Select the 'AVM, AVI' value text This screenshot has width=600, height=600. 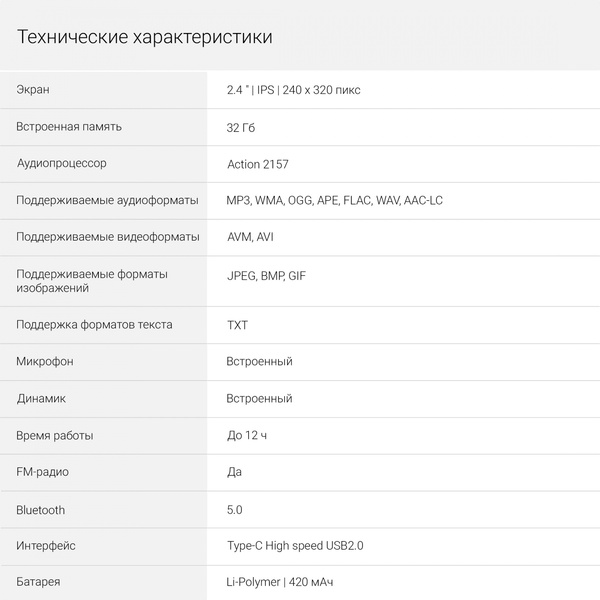coord(250,237)
